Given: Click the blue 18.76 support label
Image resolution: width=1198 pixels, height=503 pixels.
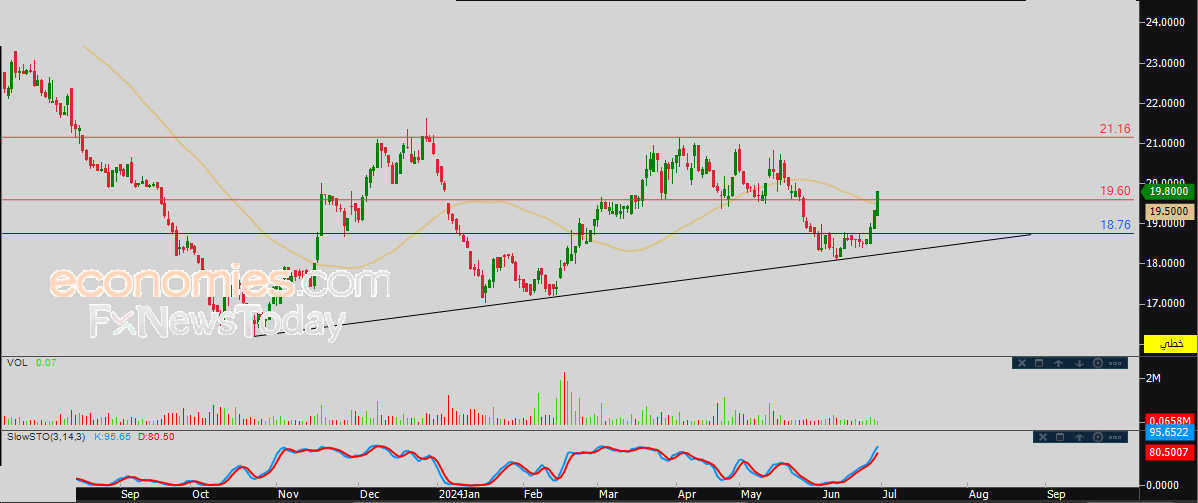Looking at the screenshot, I should coord(1115,226).
